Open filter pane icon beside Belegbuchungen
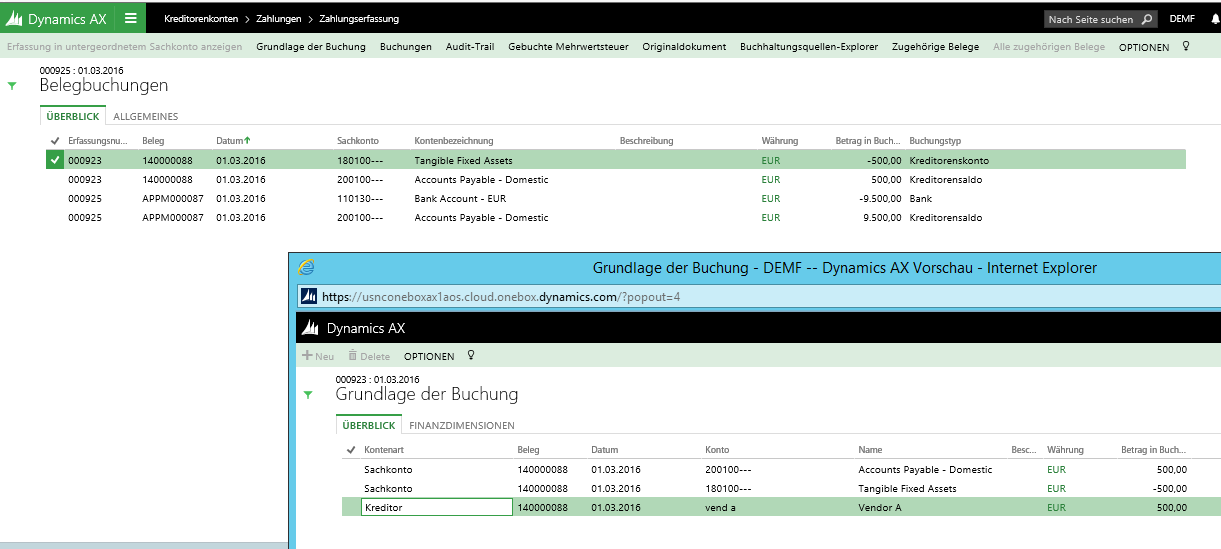The width and height of the screenshot is (1221, 549). (12, 86)
